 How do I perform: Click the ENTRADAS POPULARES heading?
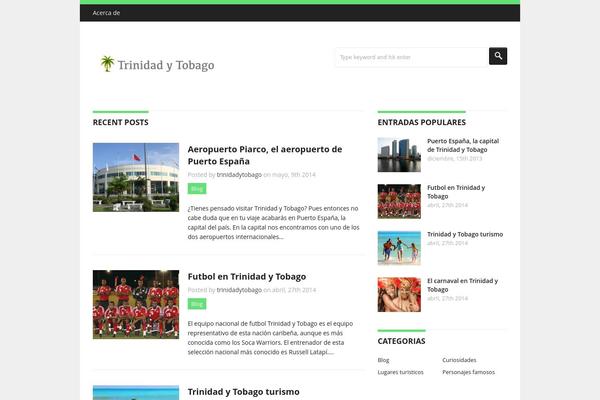click(422, 122)
